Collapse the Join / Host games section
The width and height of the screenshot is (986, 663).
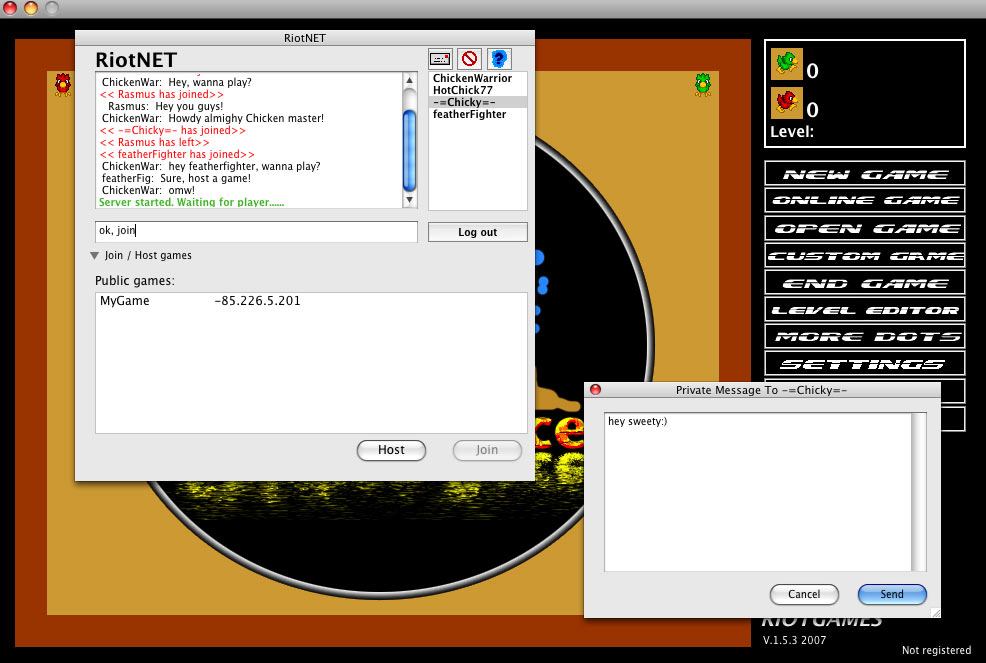(94, 255)
